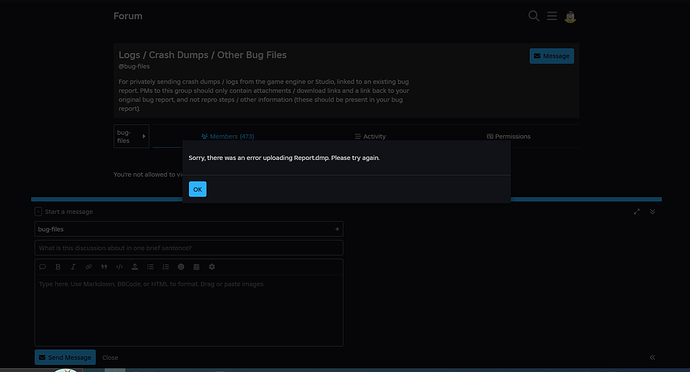This screenshot has height=372, width=690.
Task: Focus the discussion title input field
Action: pyautogui.click(x=189, y=248)
